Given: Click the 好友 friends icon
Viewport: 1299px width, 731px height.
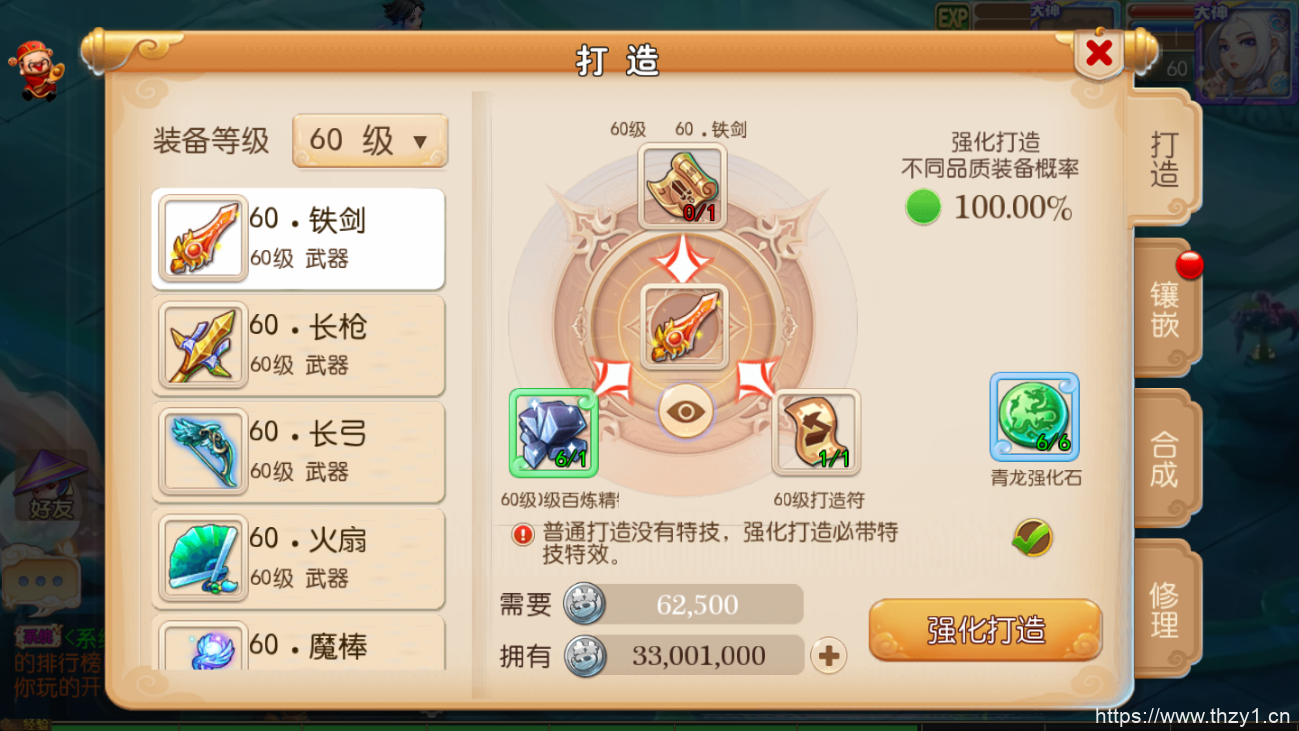Looking at the screenshot, I should [50, 485].
